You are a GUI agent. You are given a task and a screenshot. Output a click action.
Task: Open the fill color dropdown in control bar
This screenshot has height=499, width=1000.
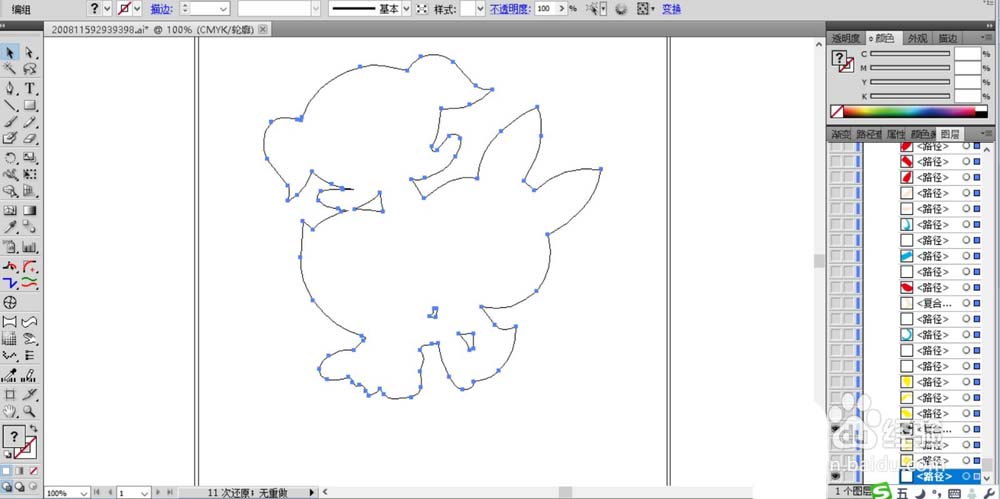click(107, 9)
